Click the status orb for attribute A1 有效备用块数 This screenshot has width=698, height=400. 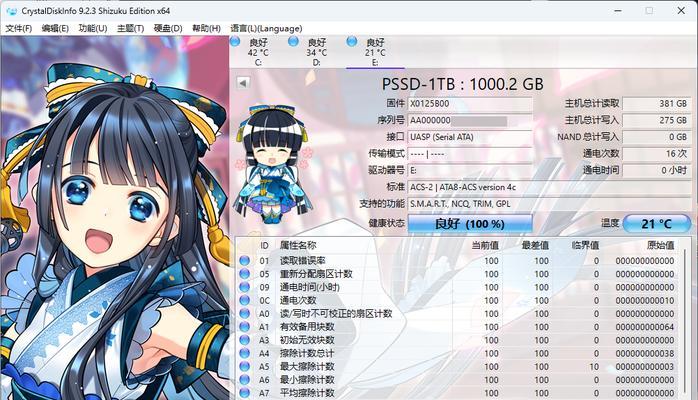coord(244,327)
